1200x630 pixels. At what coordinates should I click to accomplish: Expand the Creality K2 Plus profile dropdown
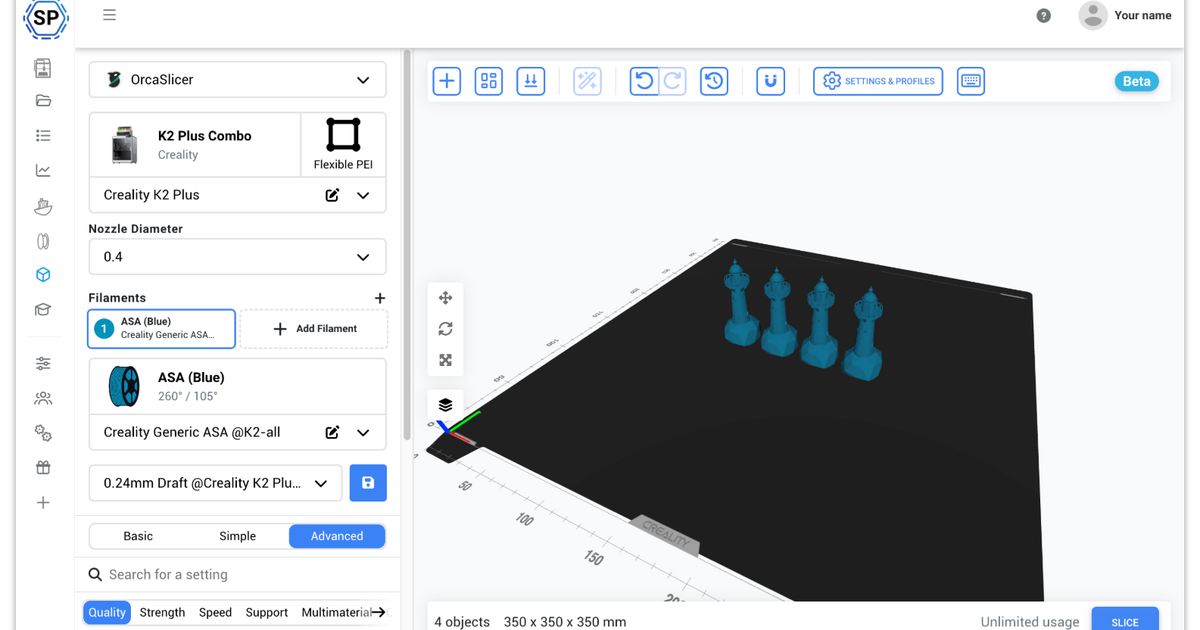[x=364, y=195]
